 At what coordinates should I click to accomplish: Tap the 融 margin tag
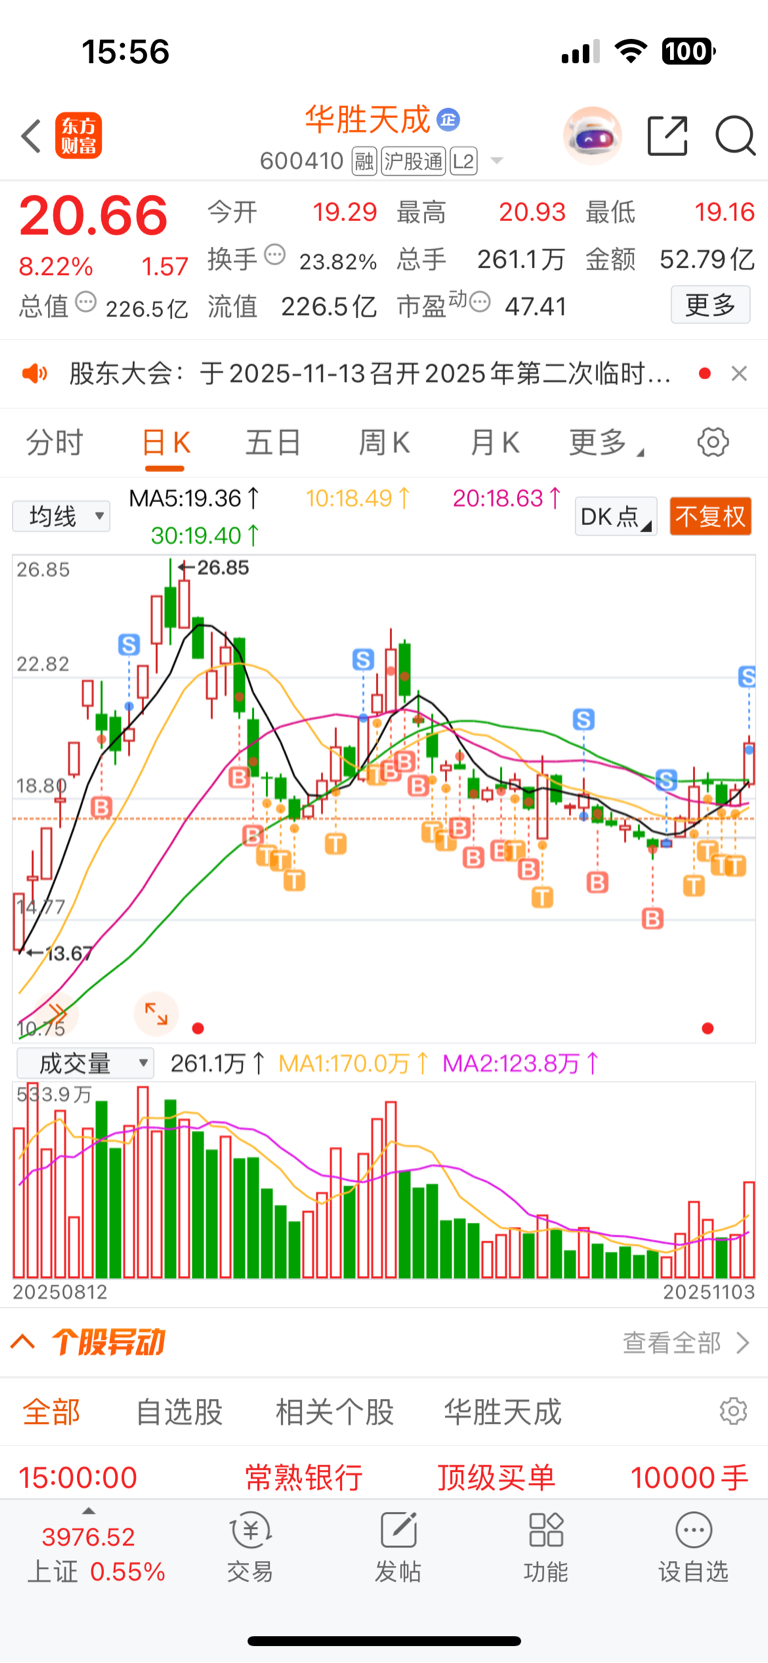click(364, 161)
